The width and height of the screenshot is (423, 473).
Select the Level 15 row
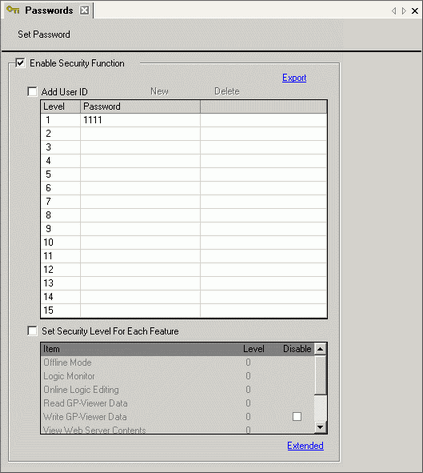pos(184,310)
